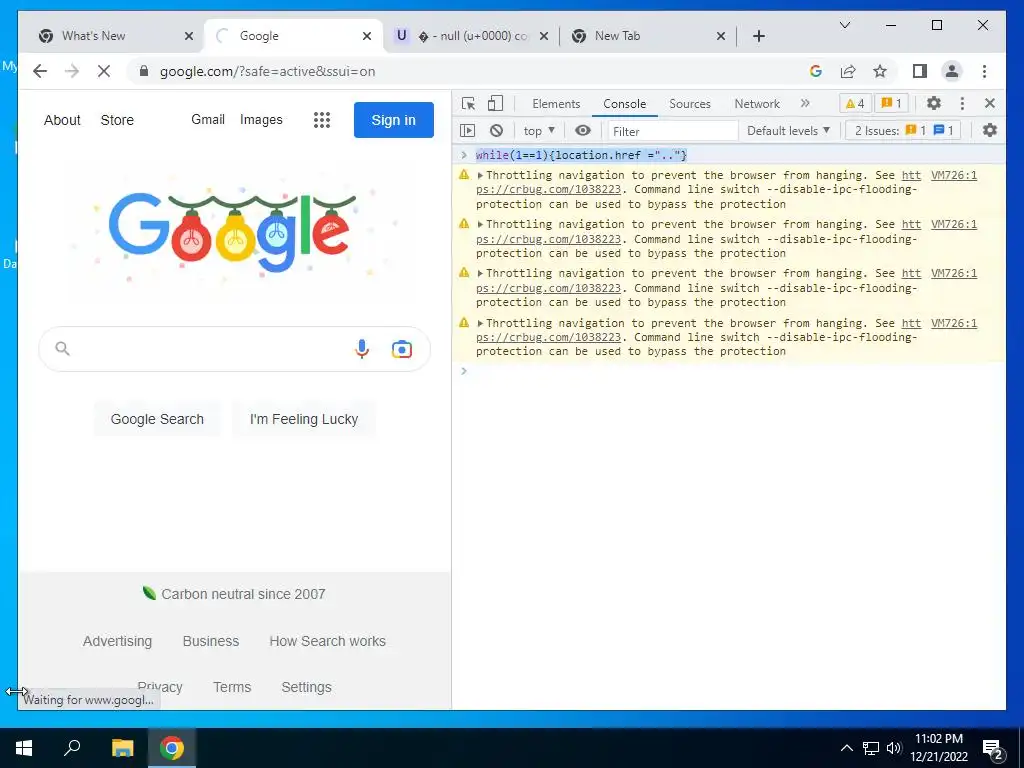
Task: Select the inspect element picker icon
Action: tap(468, 103)
